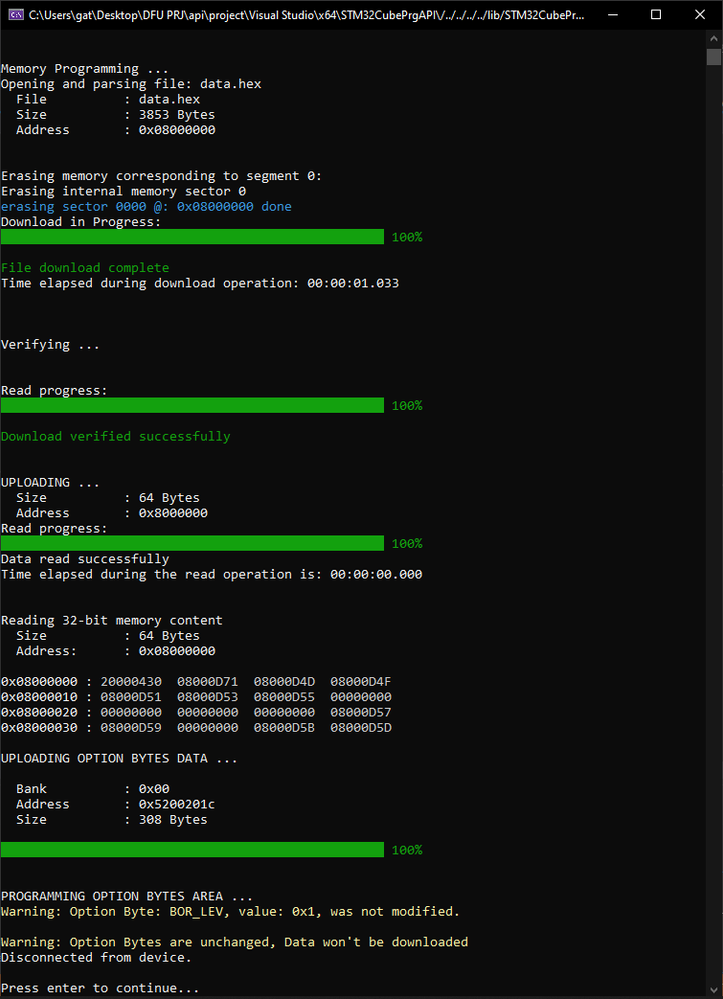Viewport: 723px width, 999px height.
Task: Click the blue 'erasing sector 0000' line
Action: tap(146, 206)
